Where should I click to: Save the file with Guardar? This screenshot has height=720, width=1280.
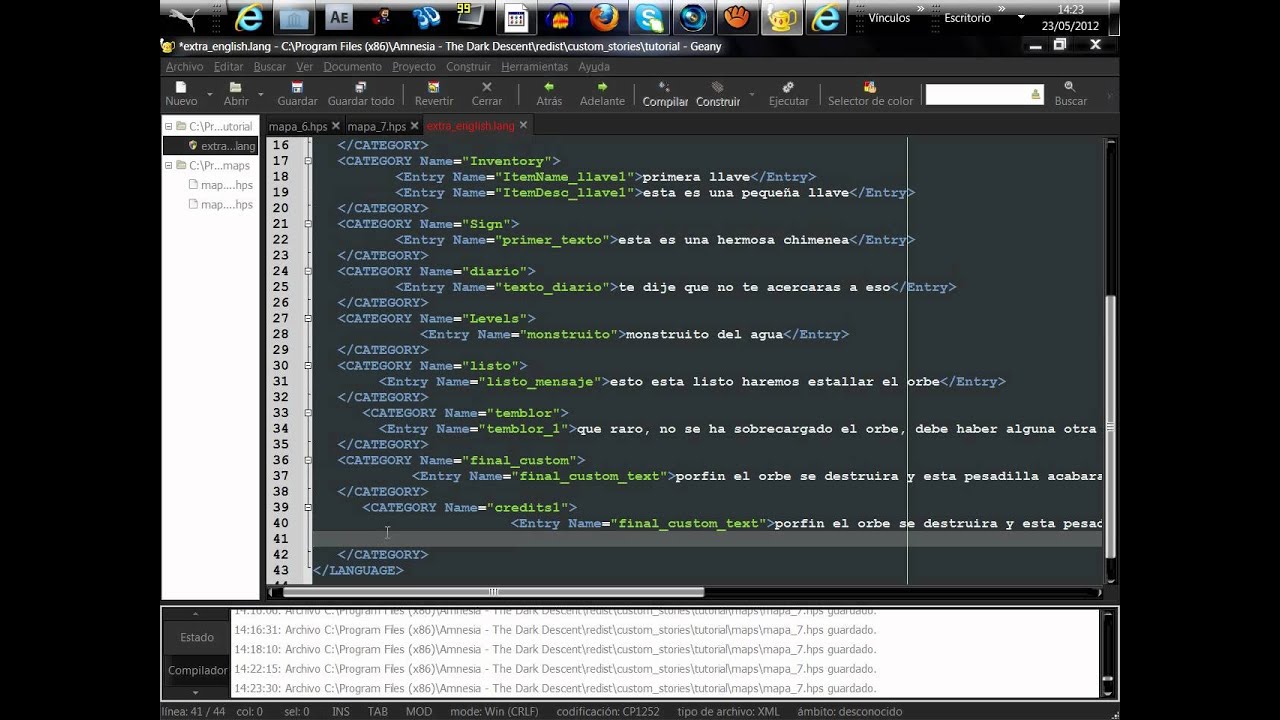pos(297,94)
